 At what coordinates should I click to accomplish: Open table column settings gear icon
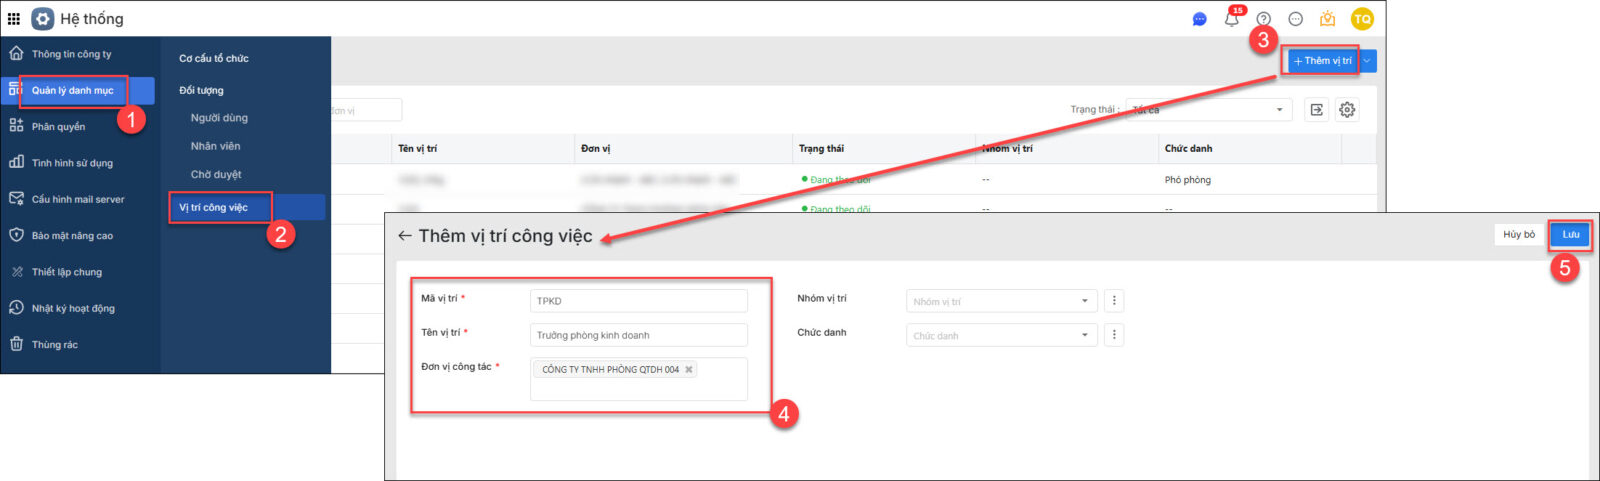1347,110
